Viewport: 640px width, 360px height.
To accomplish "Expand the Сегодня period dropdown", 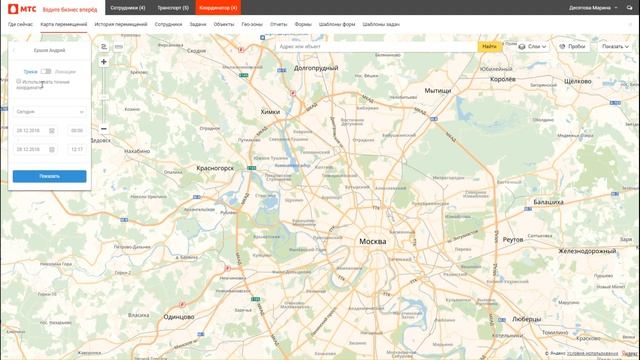I will coord(49,111).
